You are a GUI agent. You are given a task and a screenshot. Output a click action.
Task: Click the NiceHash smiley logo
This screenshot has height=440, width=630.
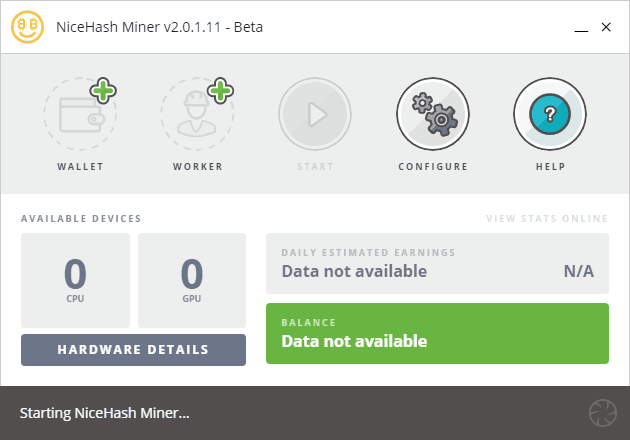(x=27, y=27)
